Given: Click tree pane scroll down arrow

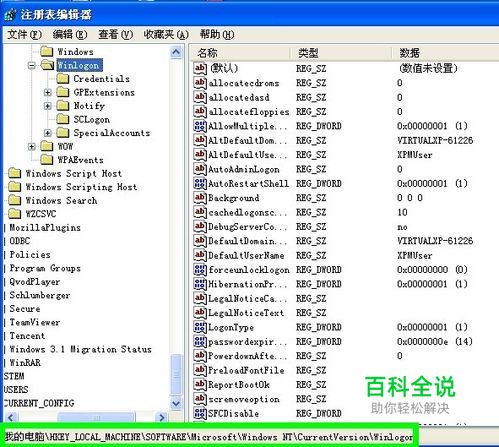Looking at the screenshot, I should point(176,403).
